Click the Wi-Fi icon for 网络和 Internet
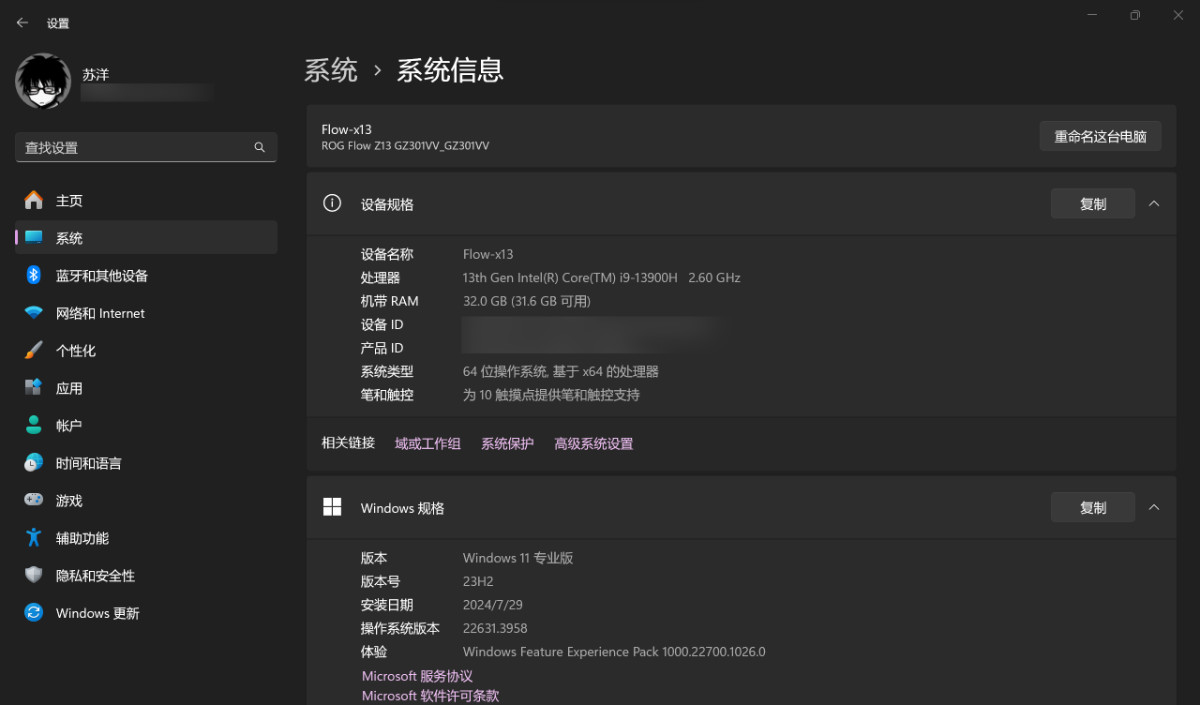The image size is (1200, 705). [x=34, y=313]
